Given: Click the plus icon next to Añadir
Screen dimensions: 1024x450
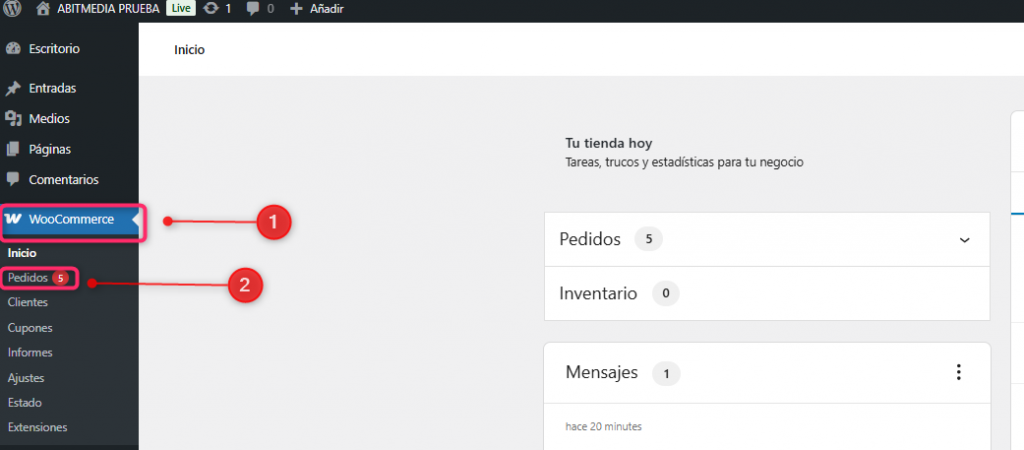Looking at the screenshot, I should pyautogui.click(x=295, y=8).
